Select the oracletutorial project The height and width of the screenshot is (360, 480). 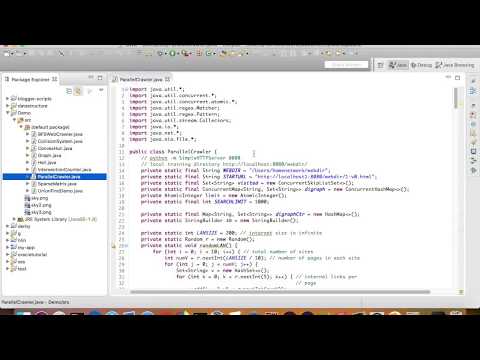tap(32, 254)
